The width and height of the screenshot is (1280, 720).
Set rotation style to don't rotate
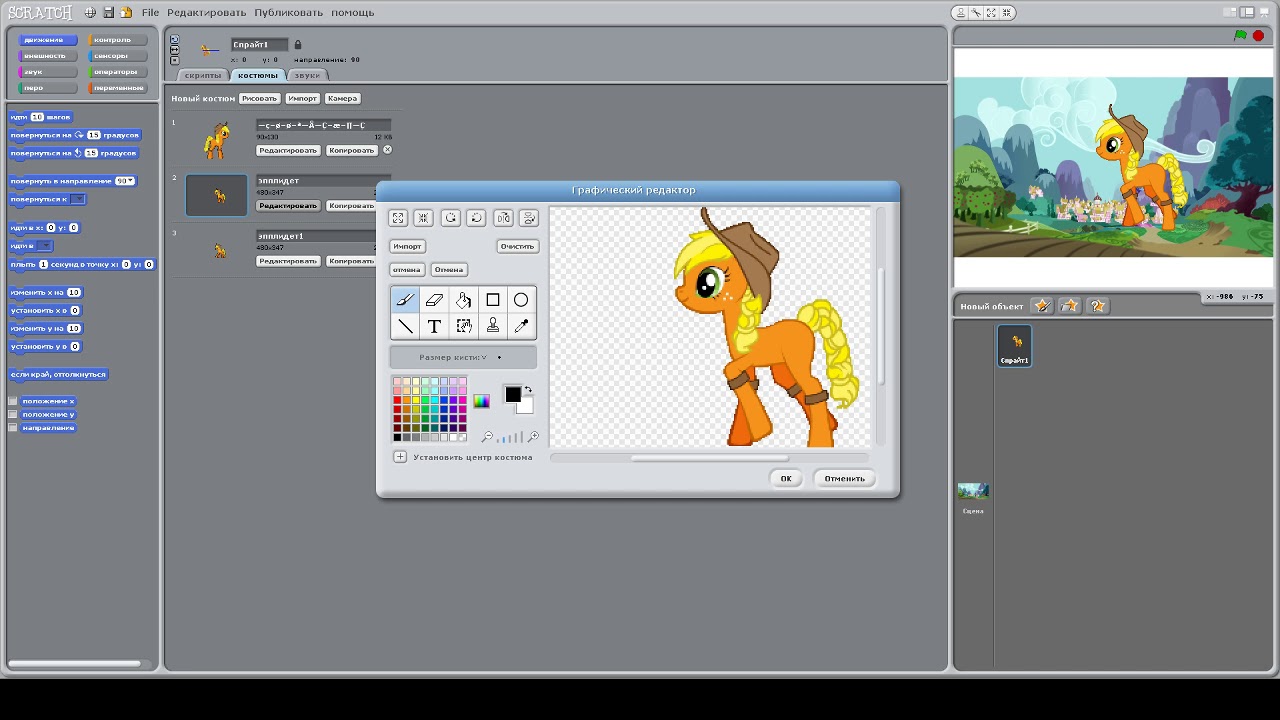[174, 60]
